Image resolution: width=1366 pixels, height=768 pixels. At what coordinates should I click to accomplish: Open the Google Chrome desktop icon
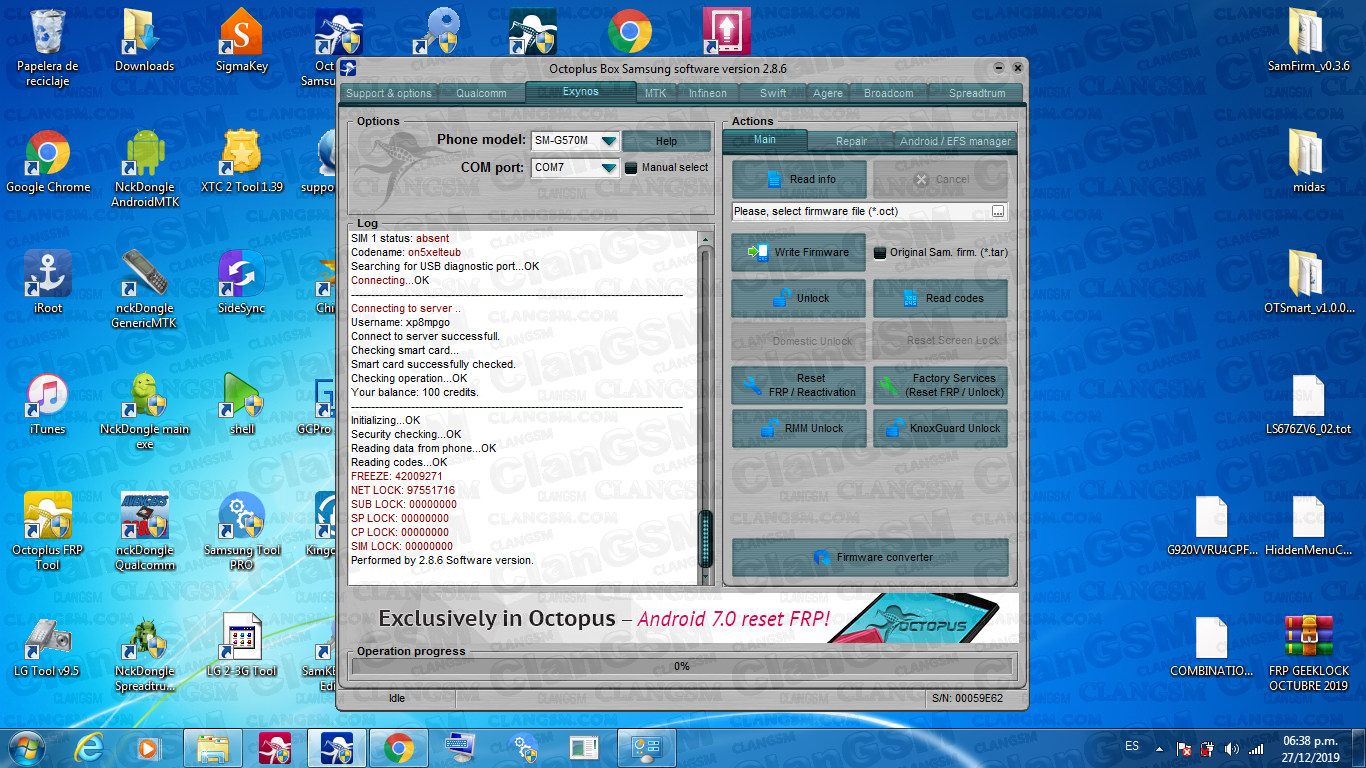click(48, 162)
